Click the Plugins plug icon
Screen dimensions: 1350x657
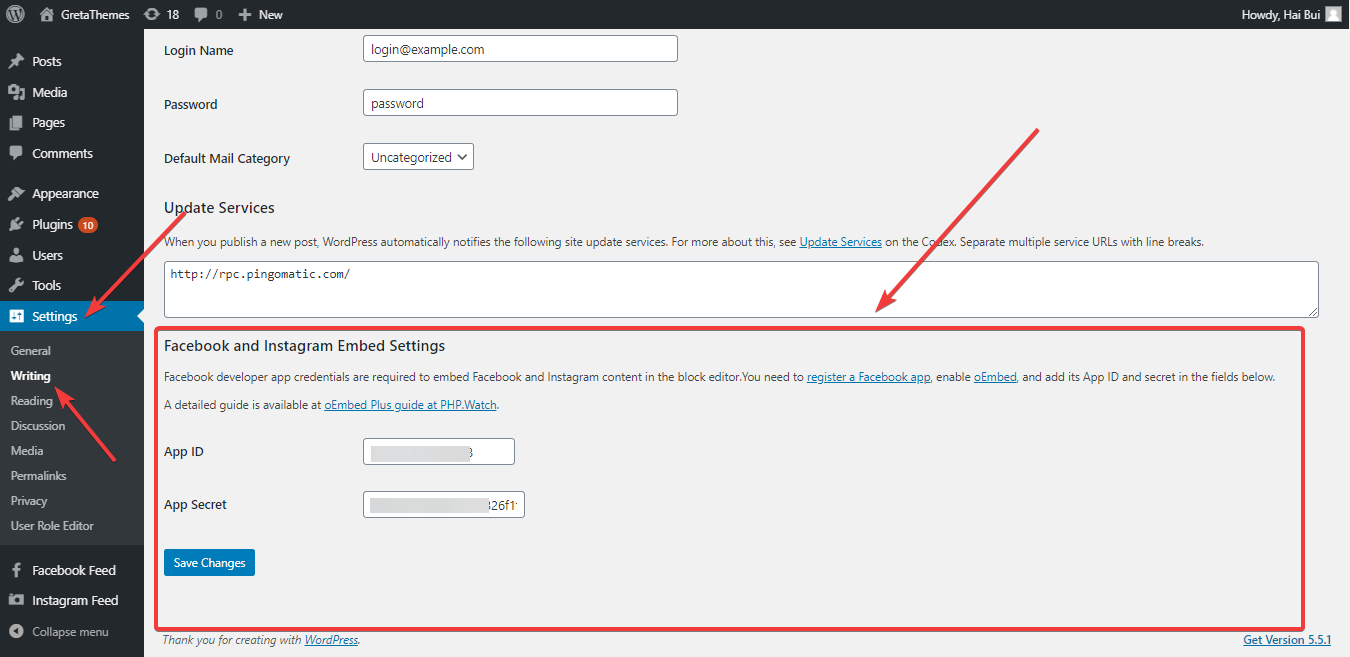[16, 224]
